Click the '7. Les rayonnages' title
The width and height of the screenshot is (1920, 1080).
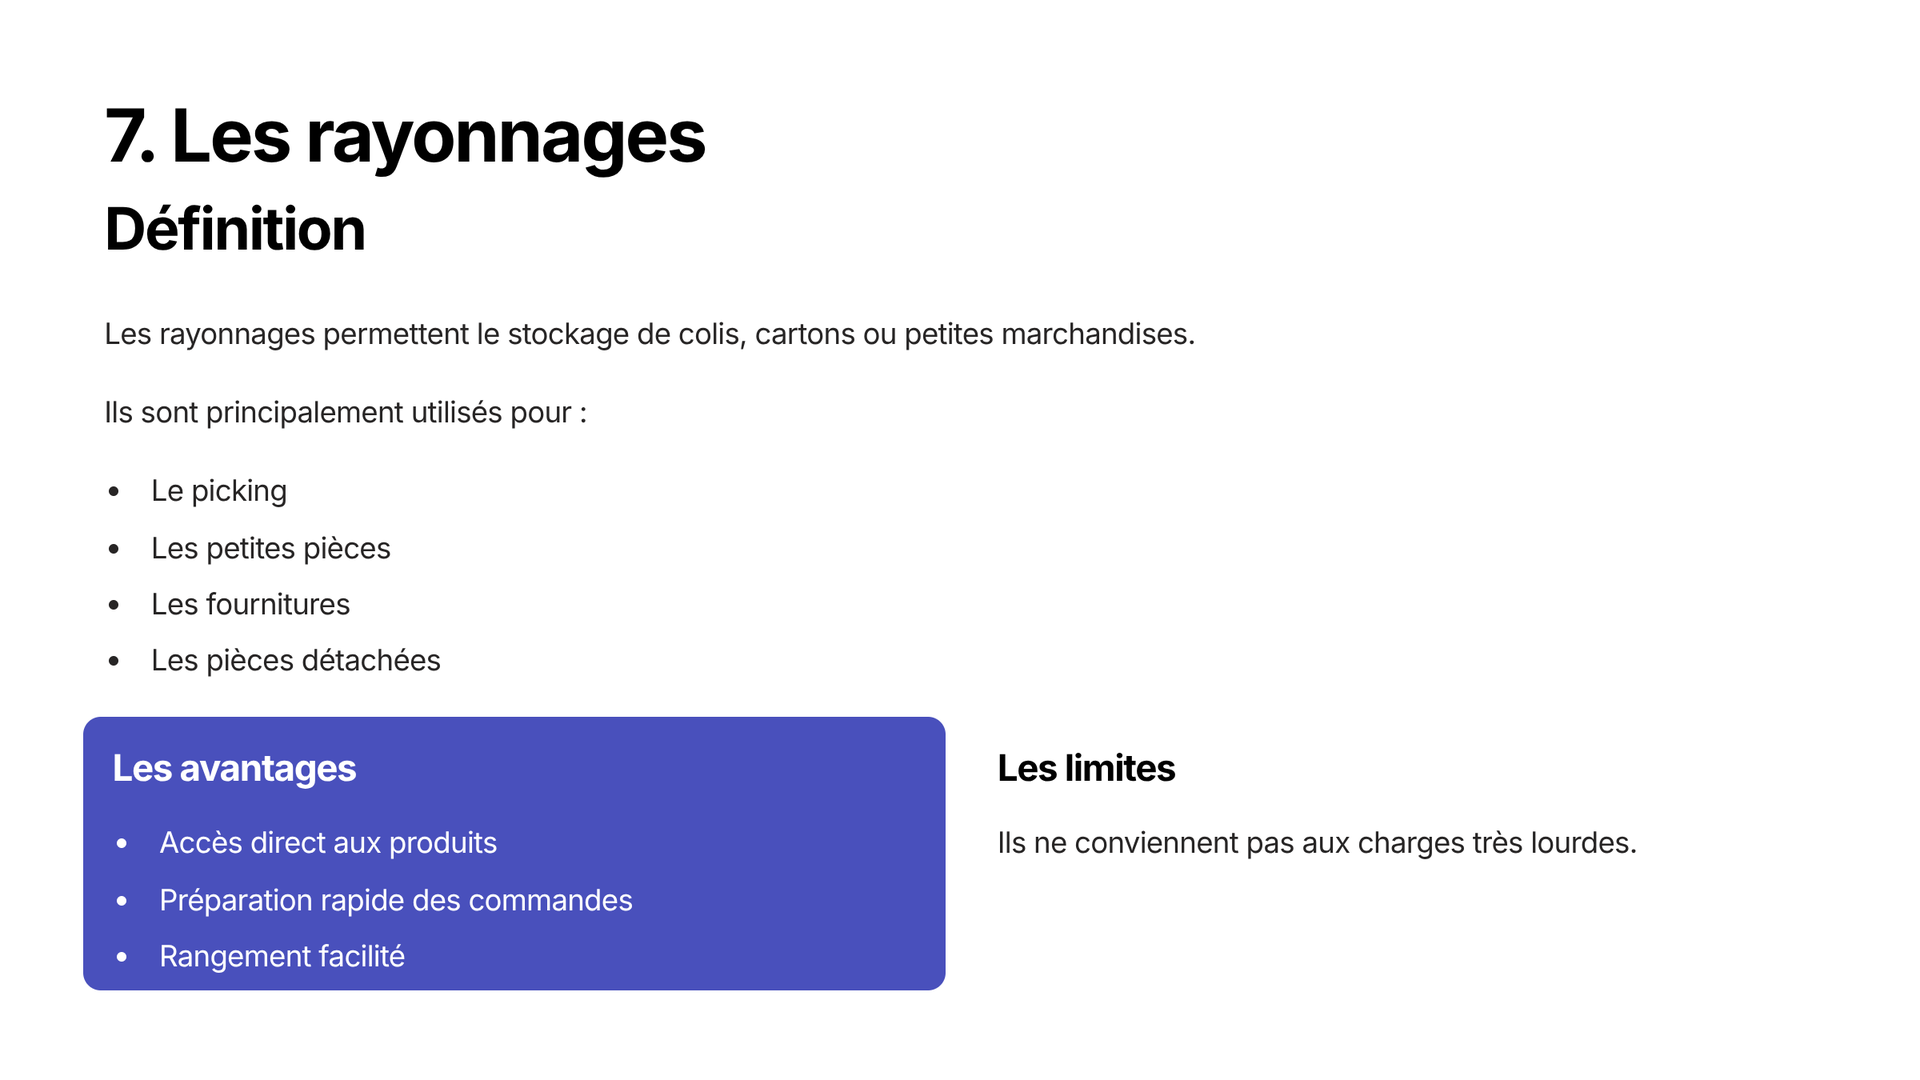pos(405,137)
